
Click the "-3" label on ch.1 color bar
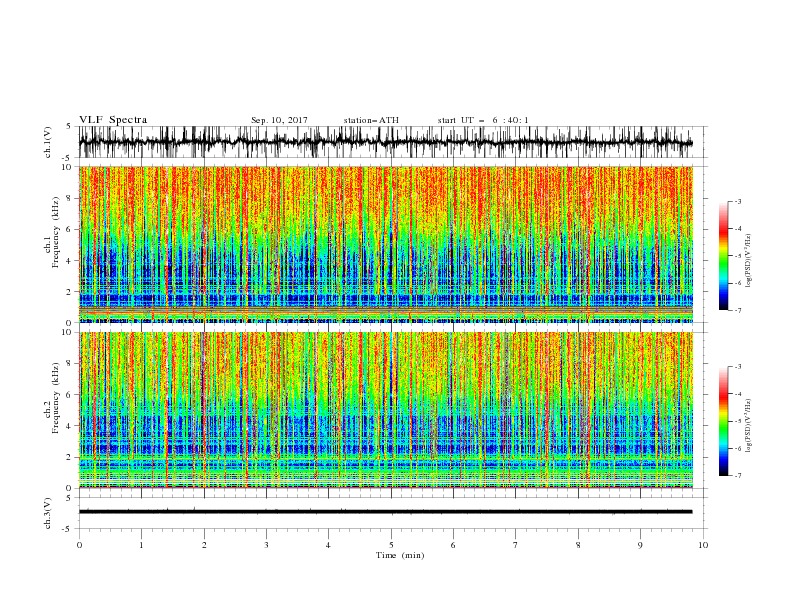(x=738, y=201)
